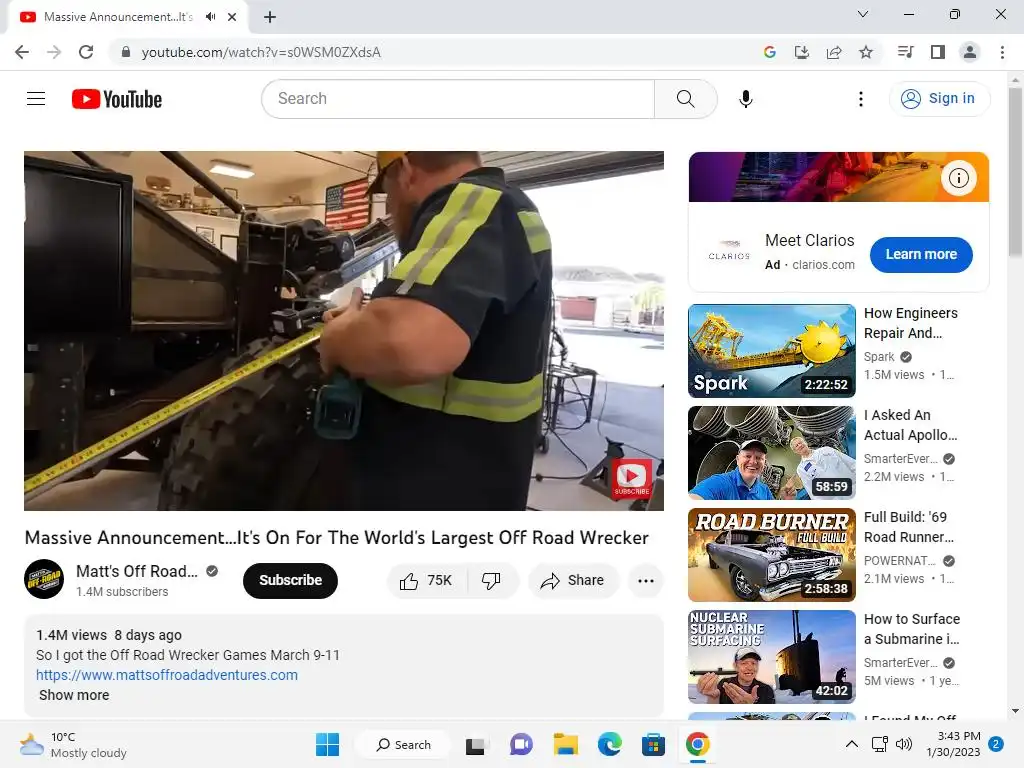Share this video
Image resolution: width=1024 pixels, height=768 pixels.
[573, 581]
